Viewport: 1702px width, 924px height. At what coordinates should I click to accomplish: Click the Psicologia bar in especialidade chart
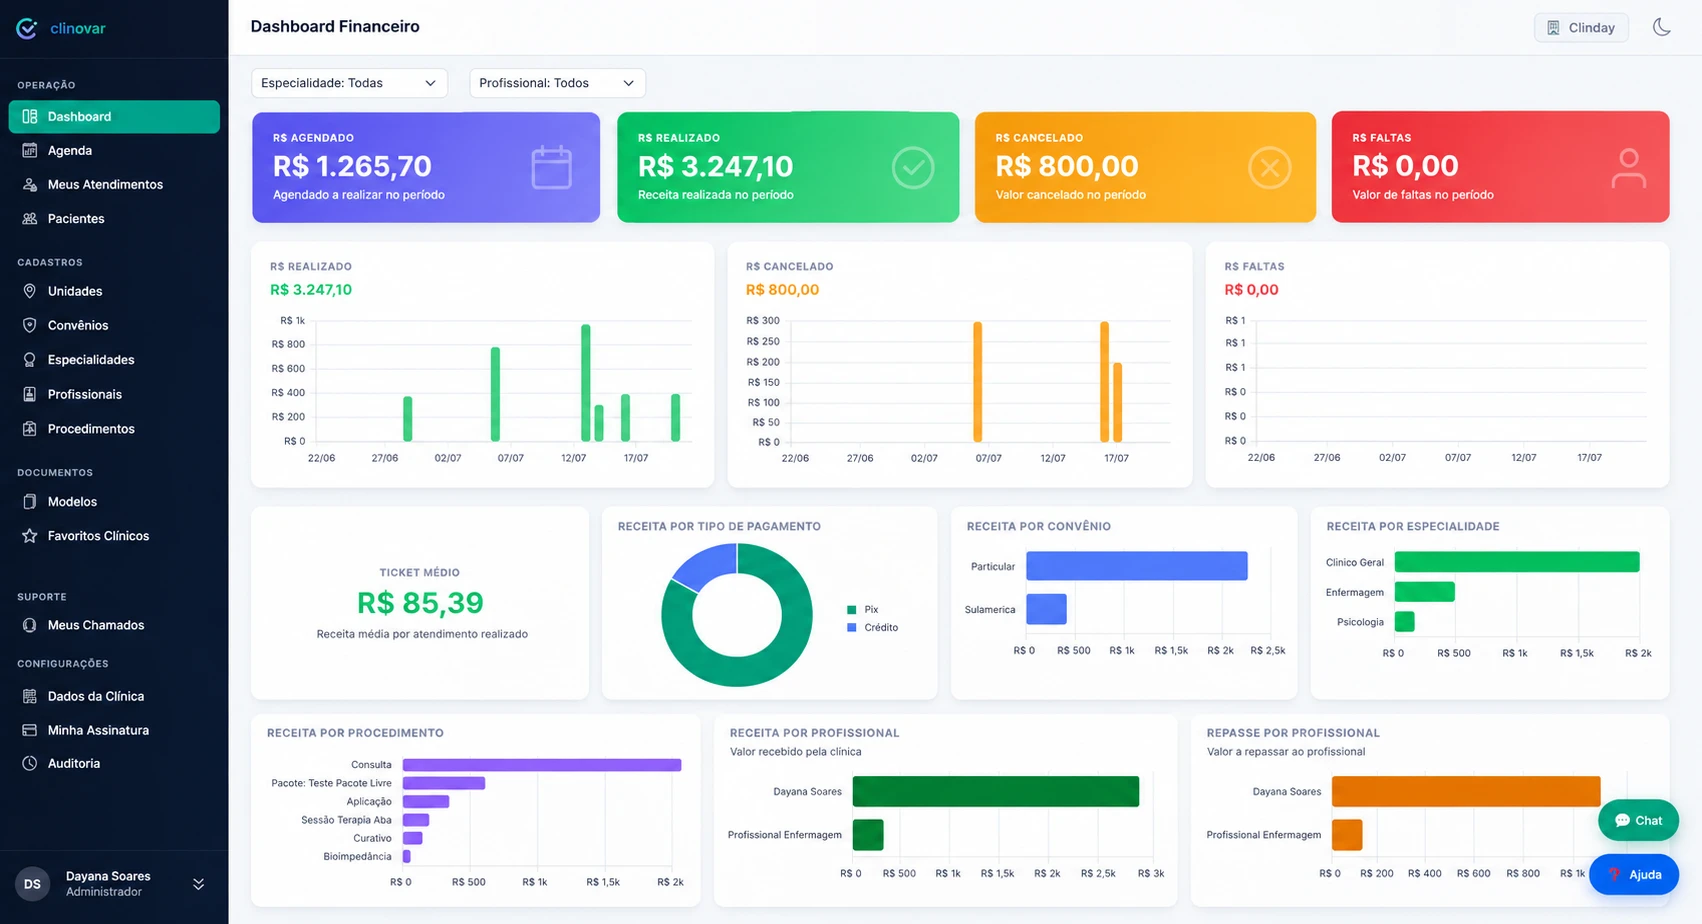click(x=1405, y=622)
